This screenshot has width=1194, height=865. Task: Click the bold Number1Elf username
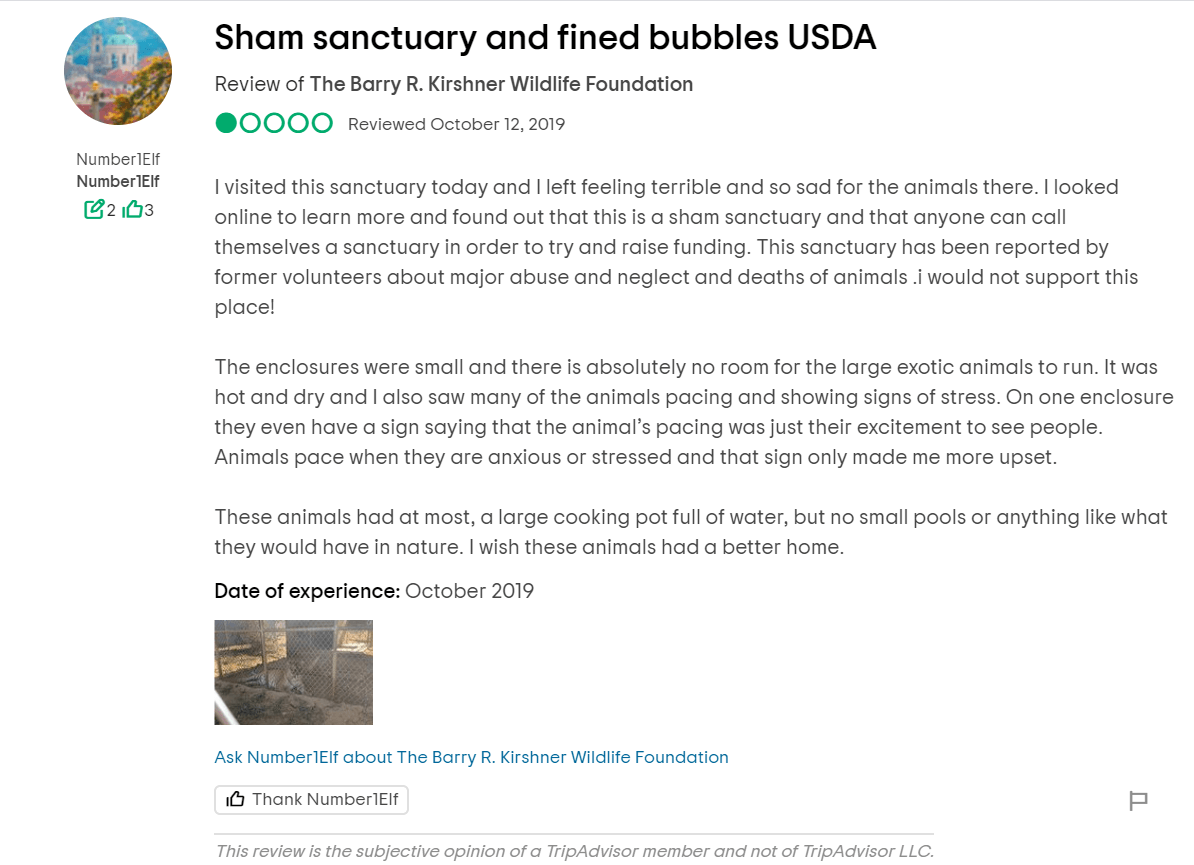point(118,181)
